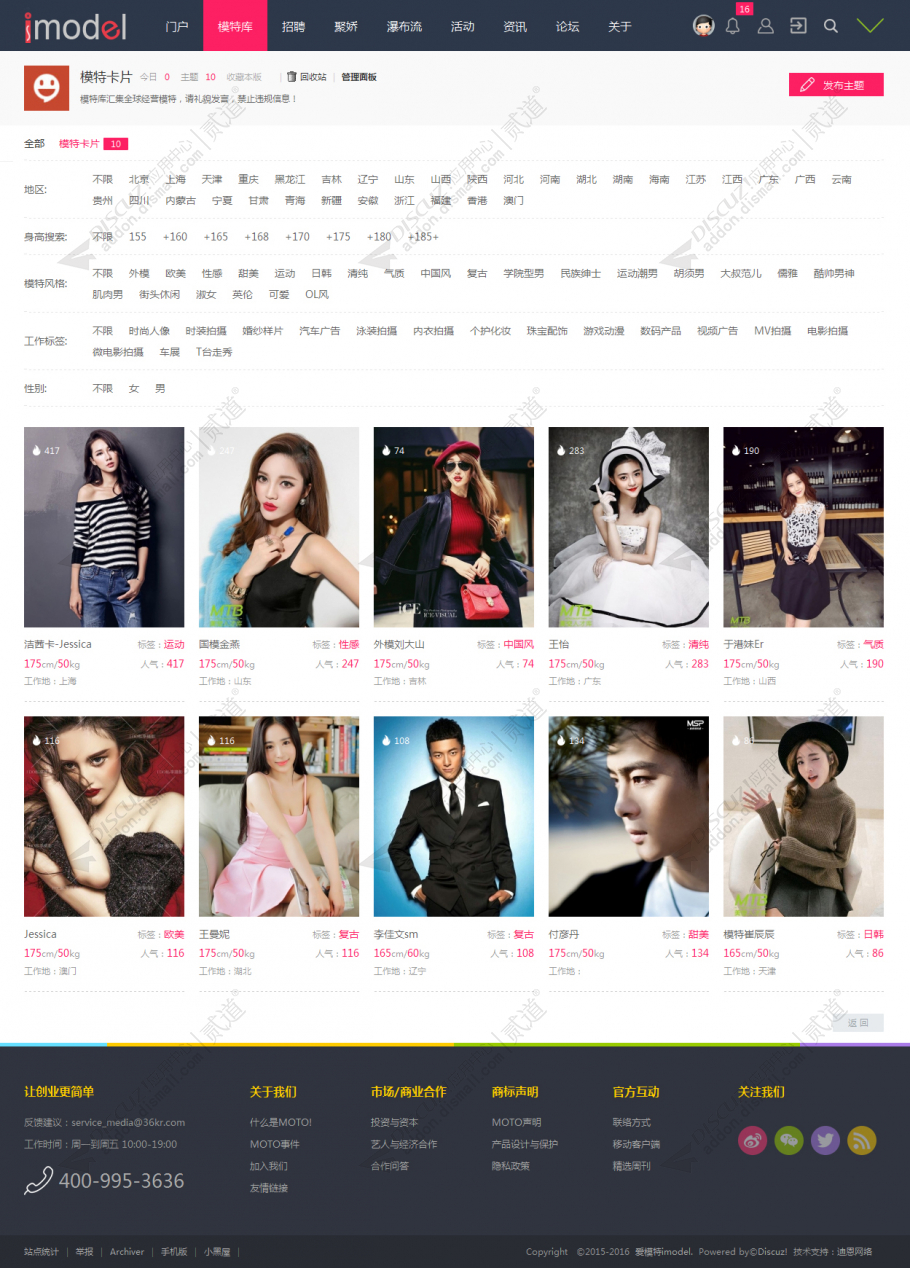Viewport: 910px width, 1268px height.
Task: Open the 招聘 navigation menu item
Action: 293,26
